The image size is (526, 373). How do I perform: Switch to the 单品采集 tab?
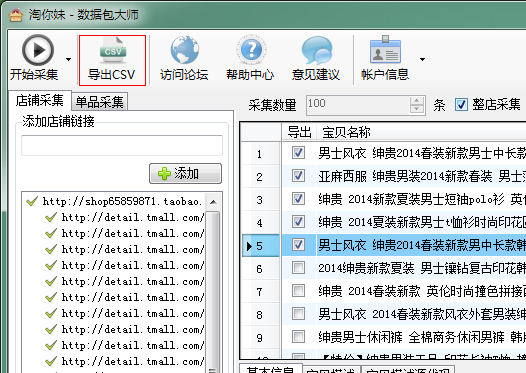[100, 102]
